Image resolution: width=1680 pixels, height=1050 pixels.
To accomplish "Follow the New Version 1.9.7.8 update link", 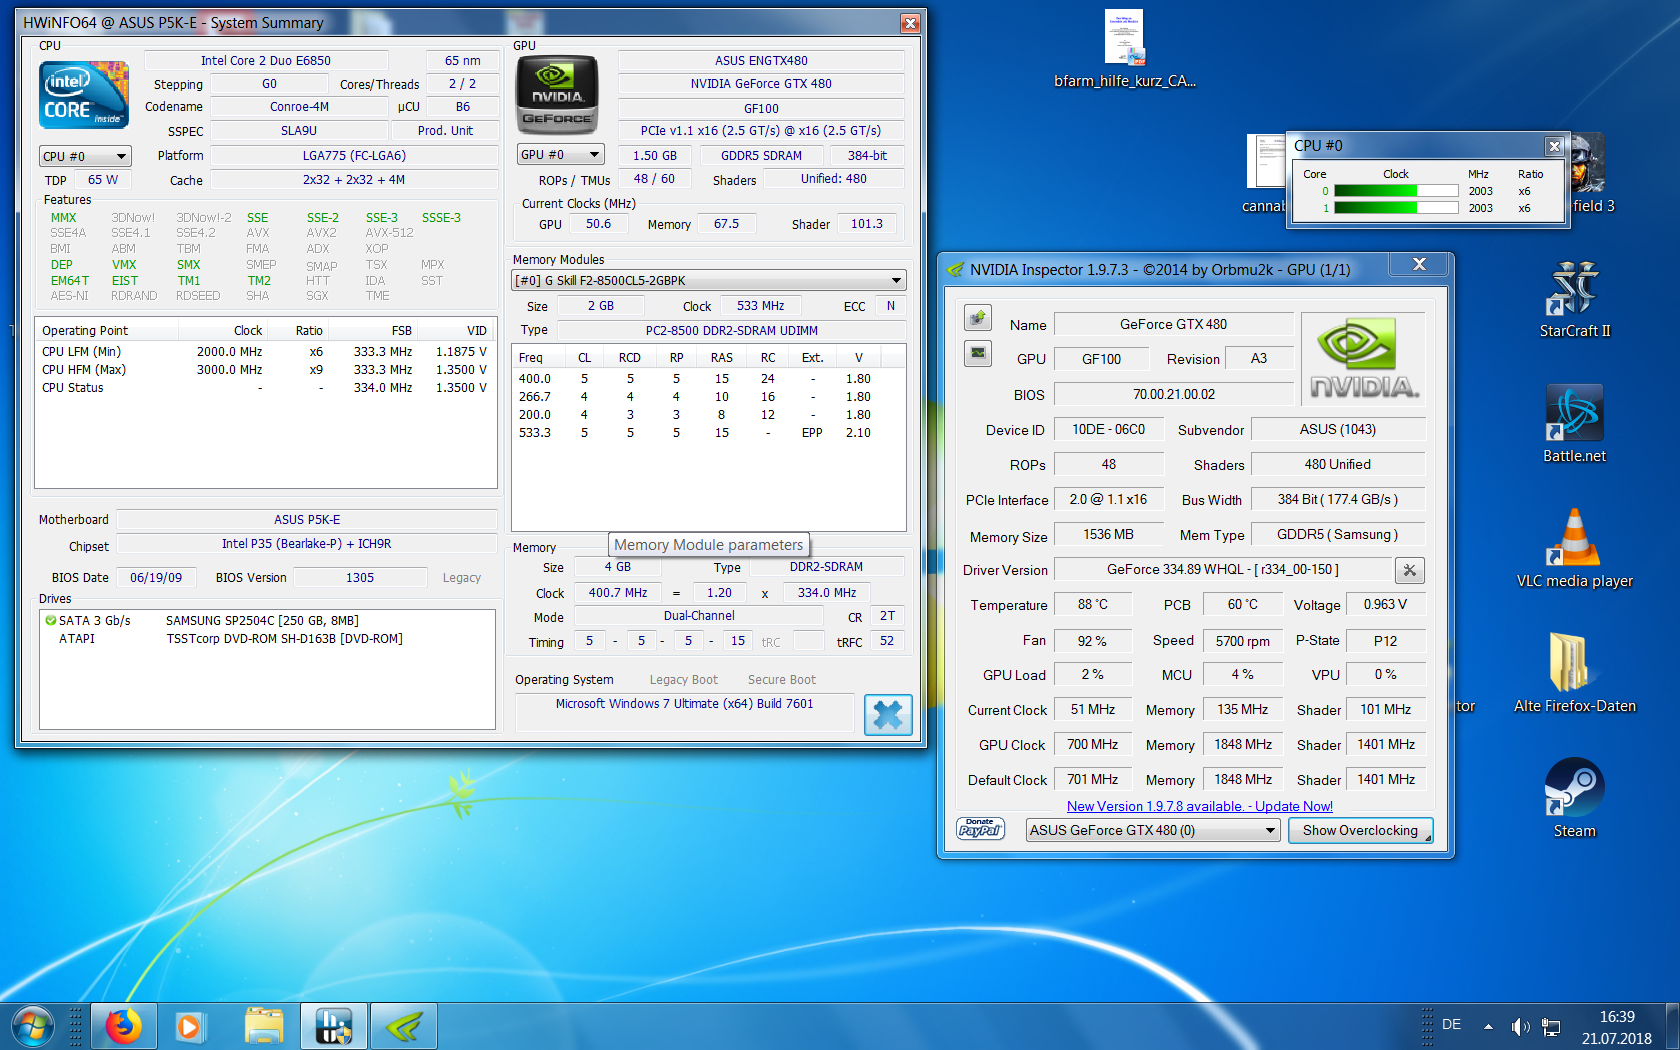I will pyautogui.click(x=1200, y=806).
